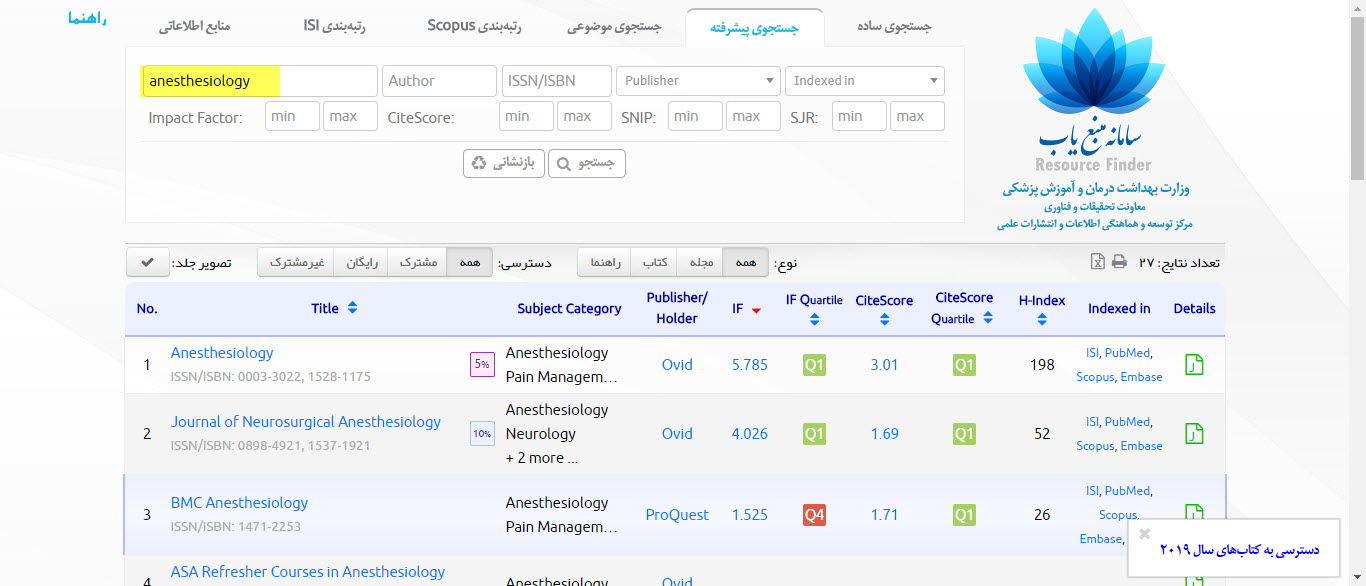Switch to the simple search tab (جستجوی ساده)
Image resolution: width=1366 pixels, height=586 pixels.
pyautogui.click(x=893, y=27)
